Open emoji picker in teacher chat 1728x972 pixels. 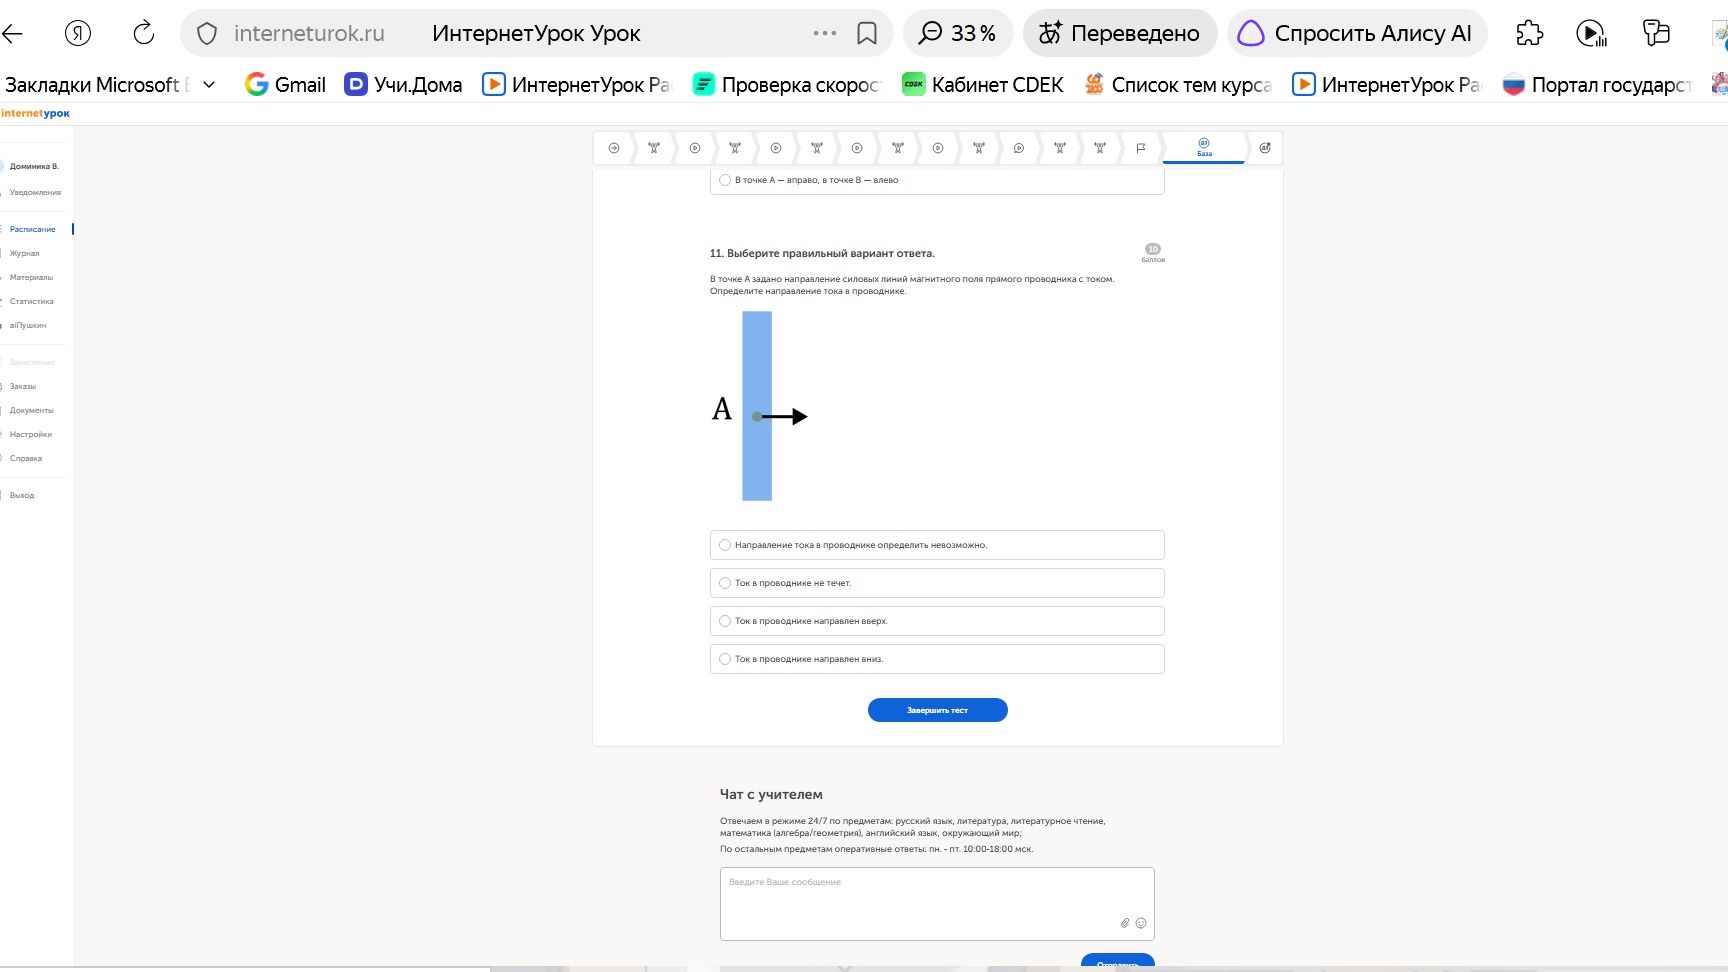tap(1141, 923)
